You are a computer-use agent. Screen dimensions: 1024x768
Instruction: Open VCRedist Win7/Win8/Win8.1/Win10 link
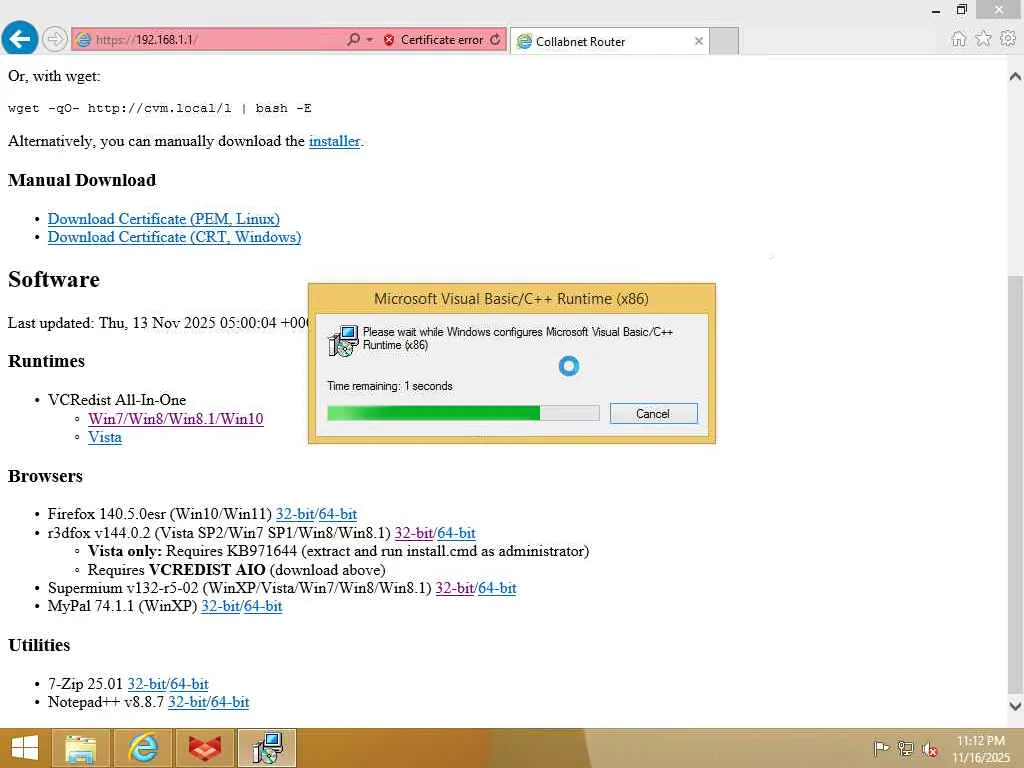(x=176, y=419)
